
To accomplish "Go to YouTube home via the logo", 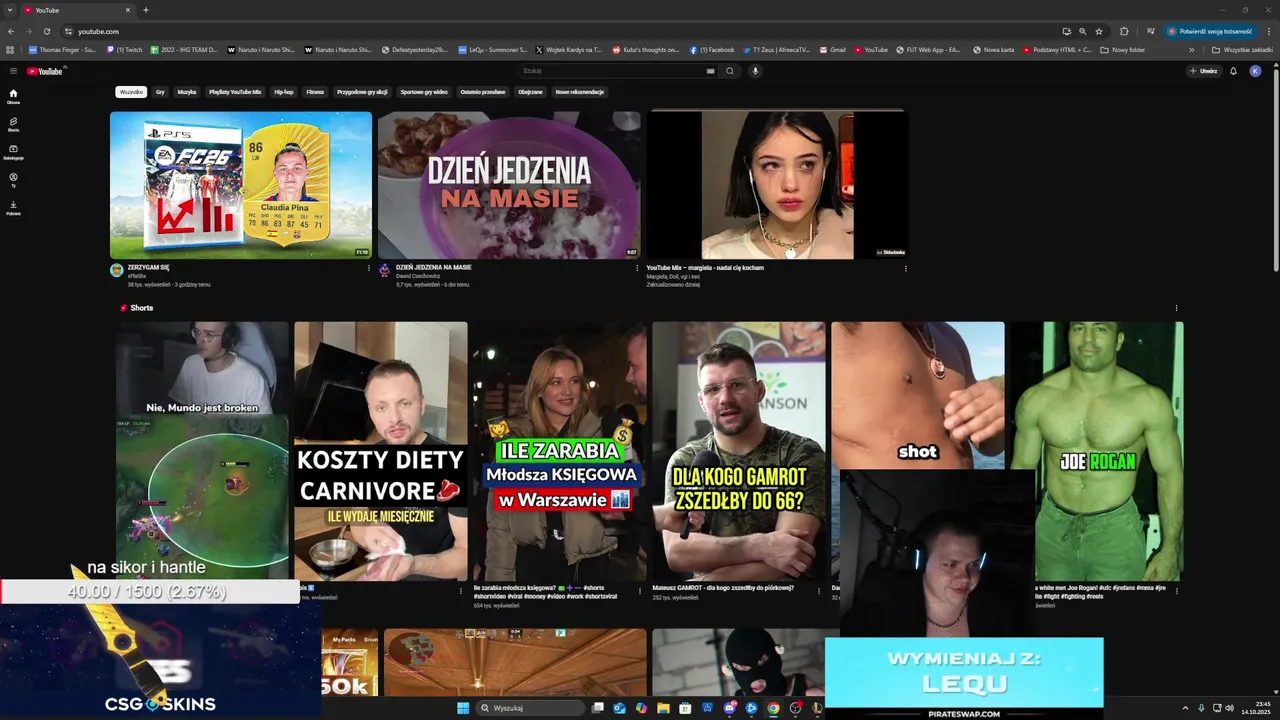I will 45,71.
